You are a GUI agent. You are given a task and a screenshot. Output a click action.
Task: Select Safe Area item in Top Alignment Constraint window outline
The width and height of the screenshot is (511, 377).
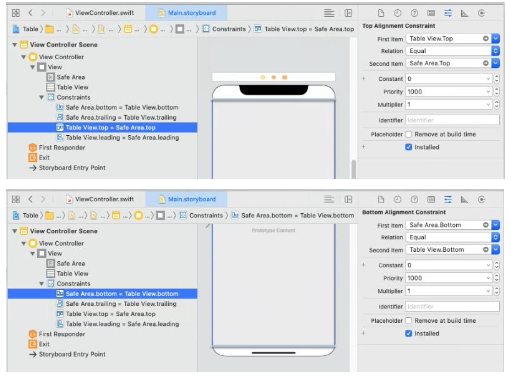click(66, 77)
